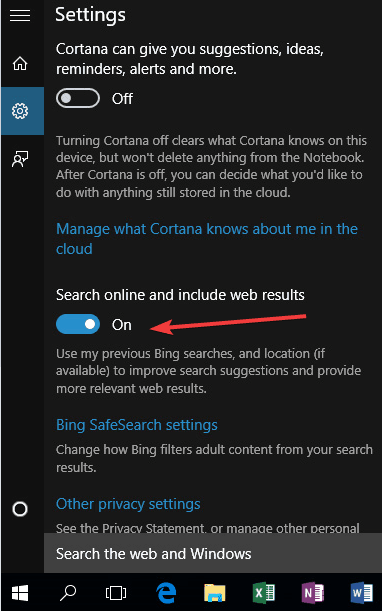Launch Word from taskbar
Image resolution: width=382 pixels, height=611 pixels.
point(362,593)
